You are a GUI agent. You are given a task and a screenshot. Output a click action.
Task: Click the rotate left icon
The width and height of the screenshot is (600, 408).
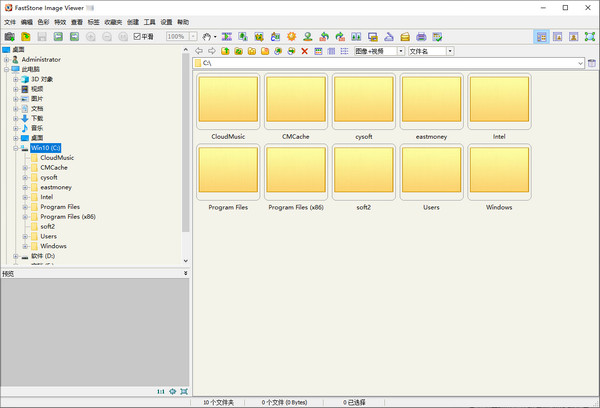[x=325, y=37]
